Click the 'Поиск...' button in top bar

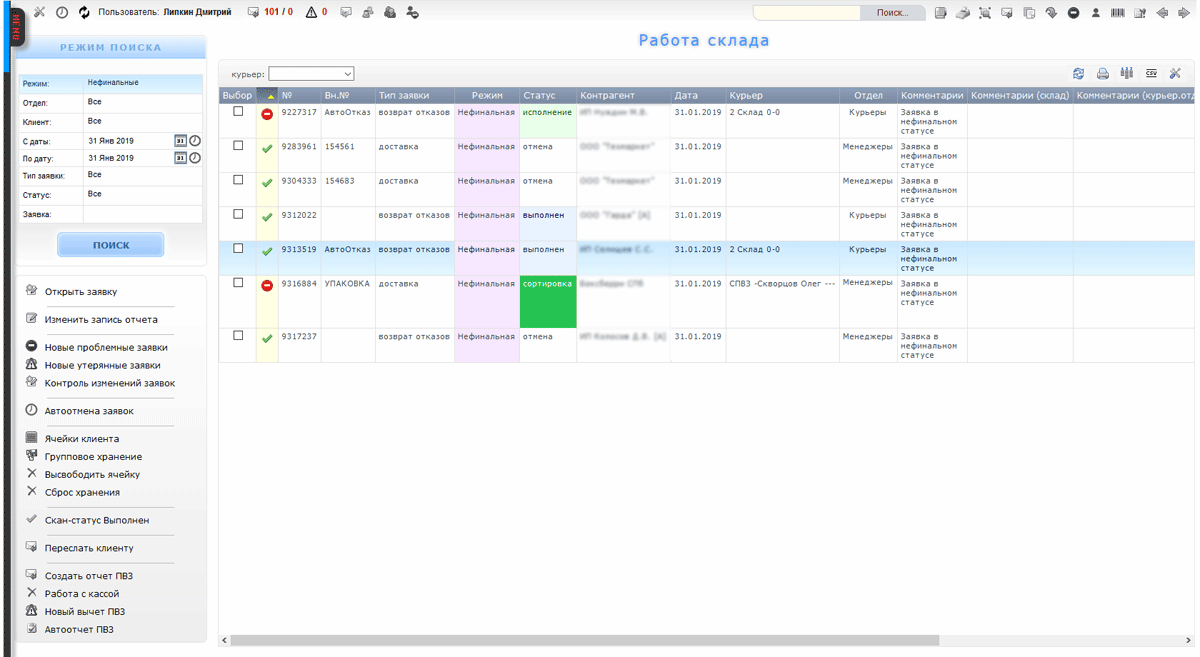[892, 13]
